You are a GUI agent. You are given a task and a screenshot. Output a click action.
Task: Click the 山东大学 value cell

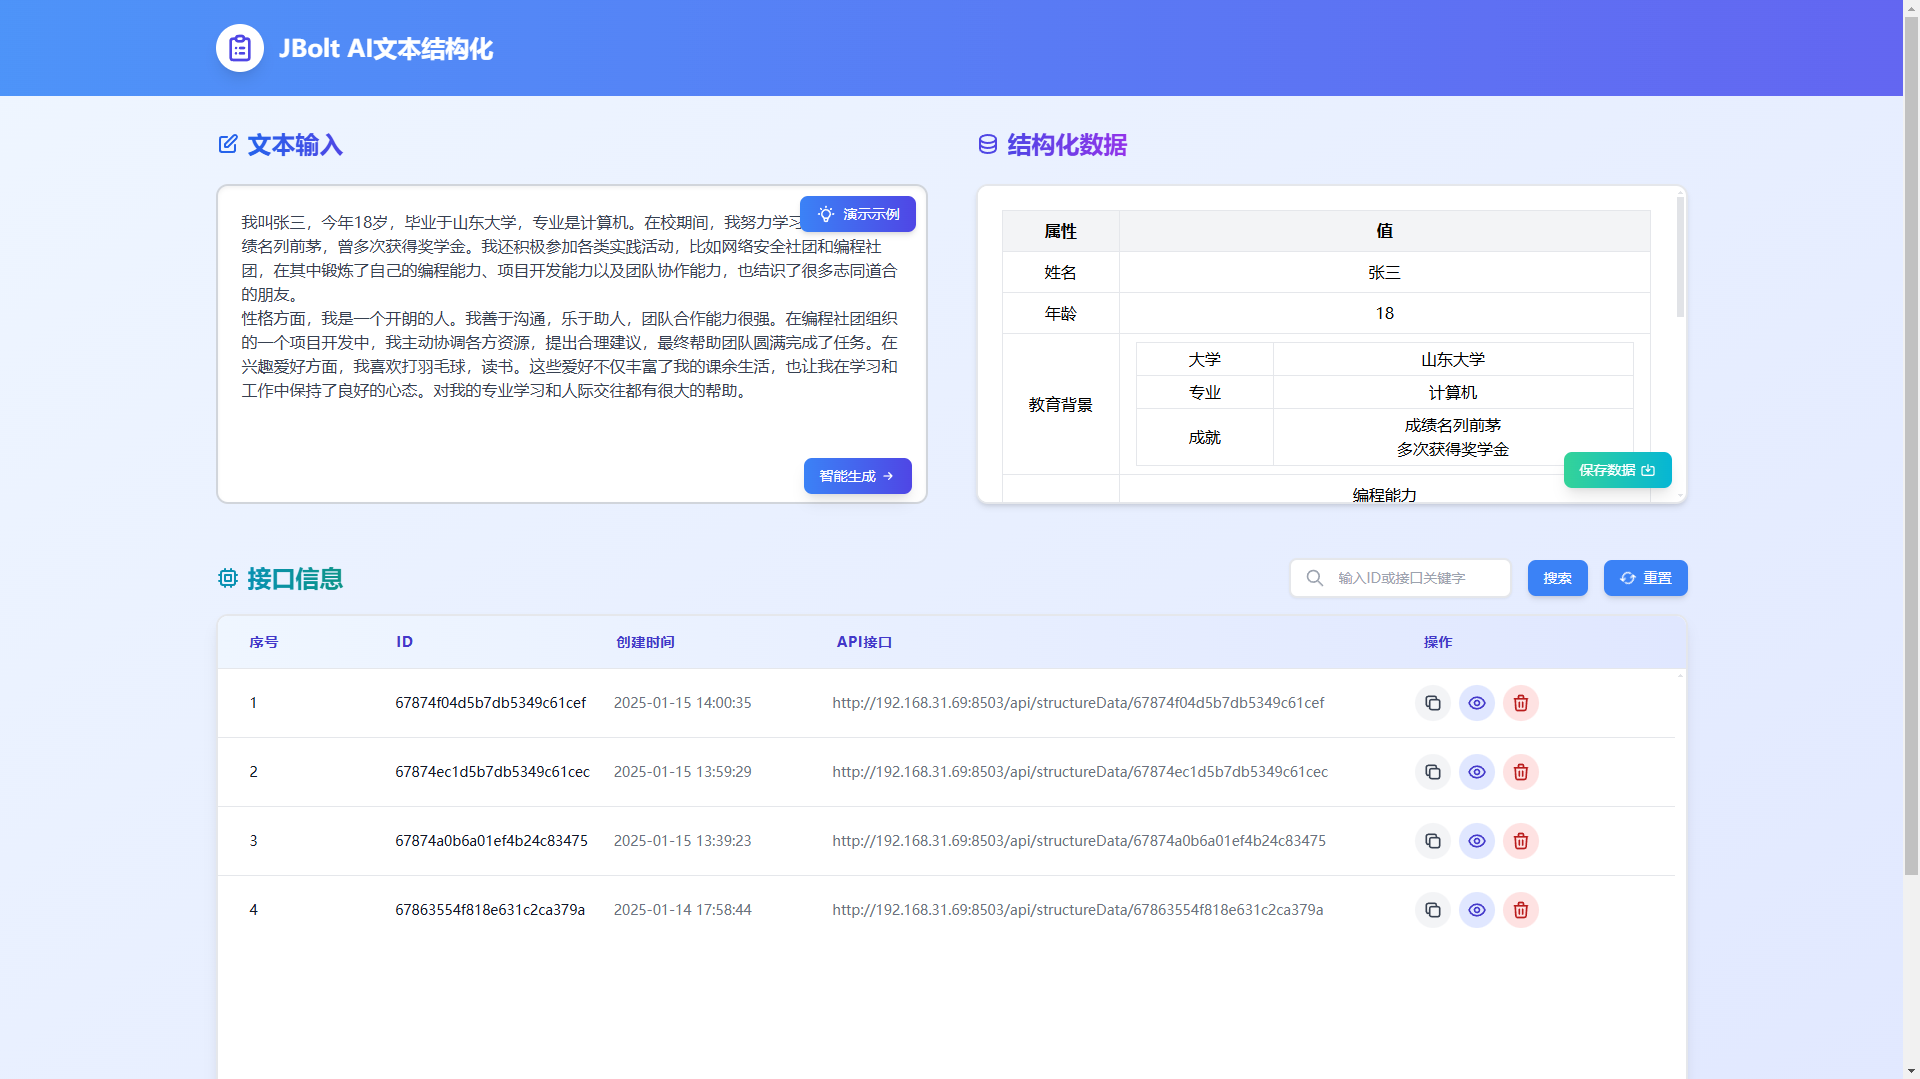tap(1452, 359)
